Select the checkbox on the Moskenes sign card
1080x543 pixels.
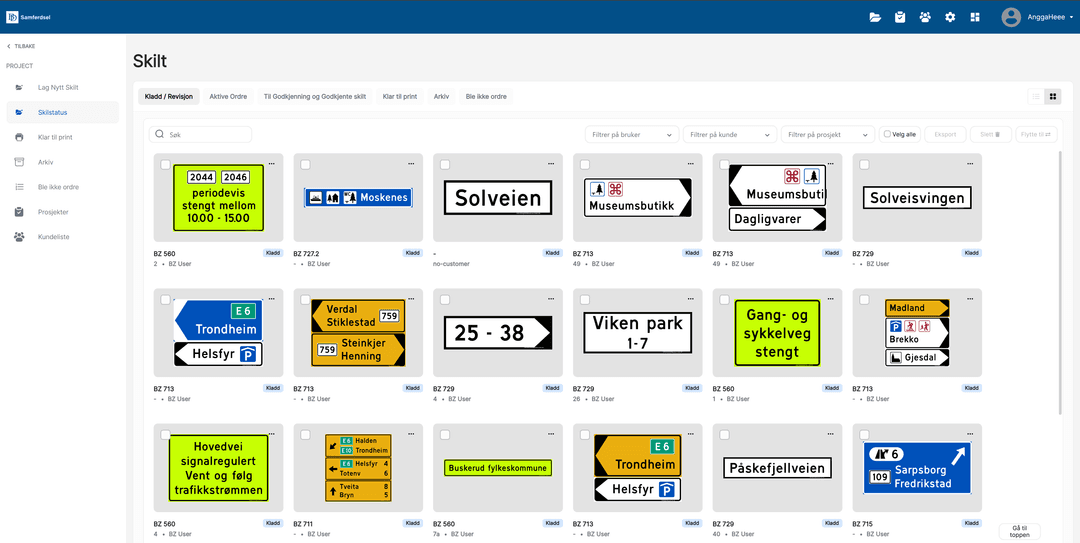pos(305,165)
